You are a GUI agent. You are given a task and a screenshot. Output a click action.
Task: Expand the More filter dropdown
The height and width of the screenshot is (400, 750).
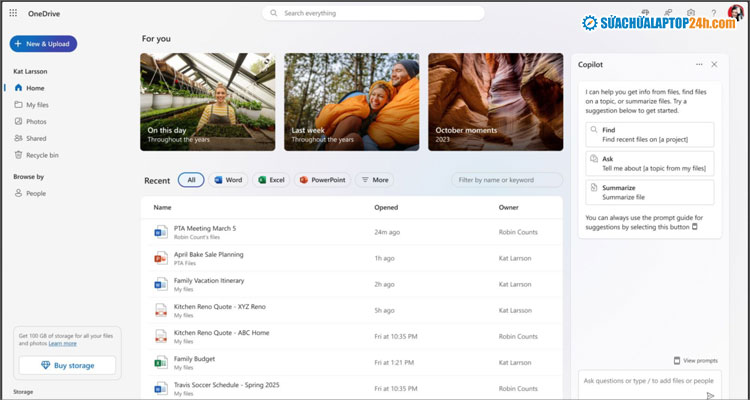[375, 180]
